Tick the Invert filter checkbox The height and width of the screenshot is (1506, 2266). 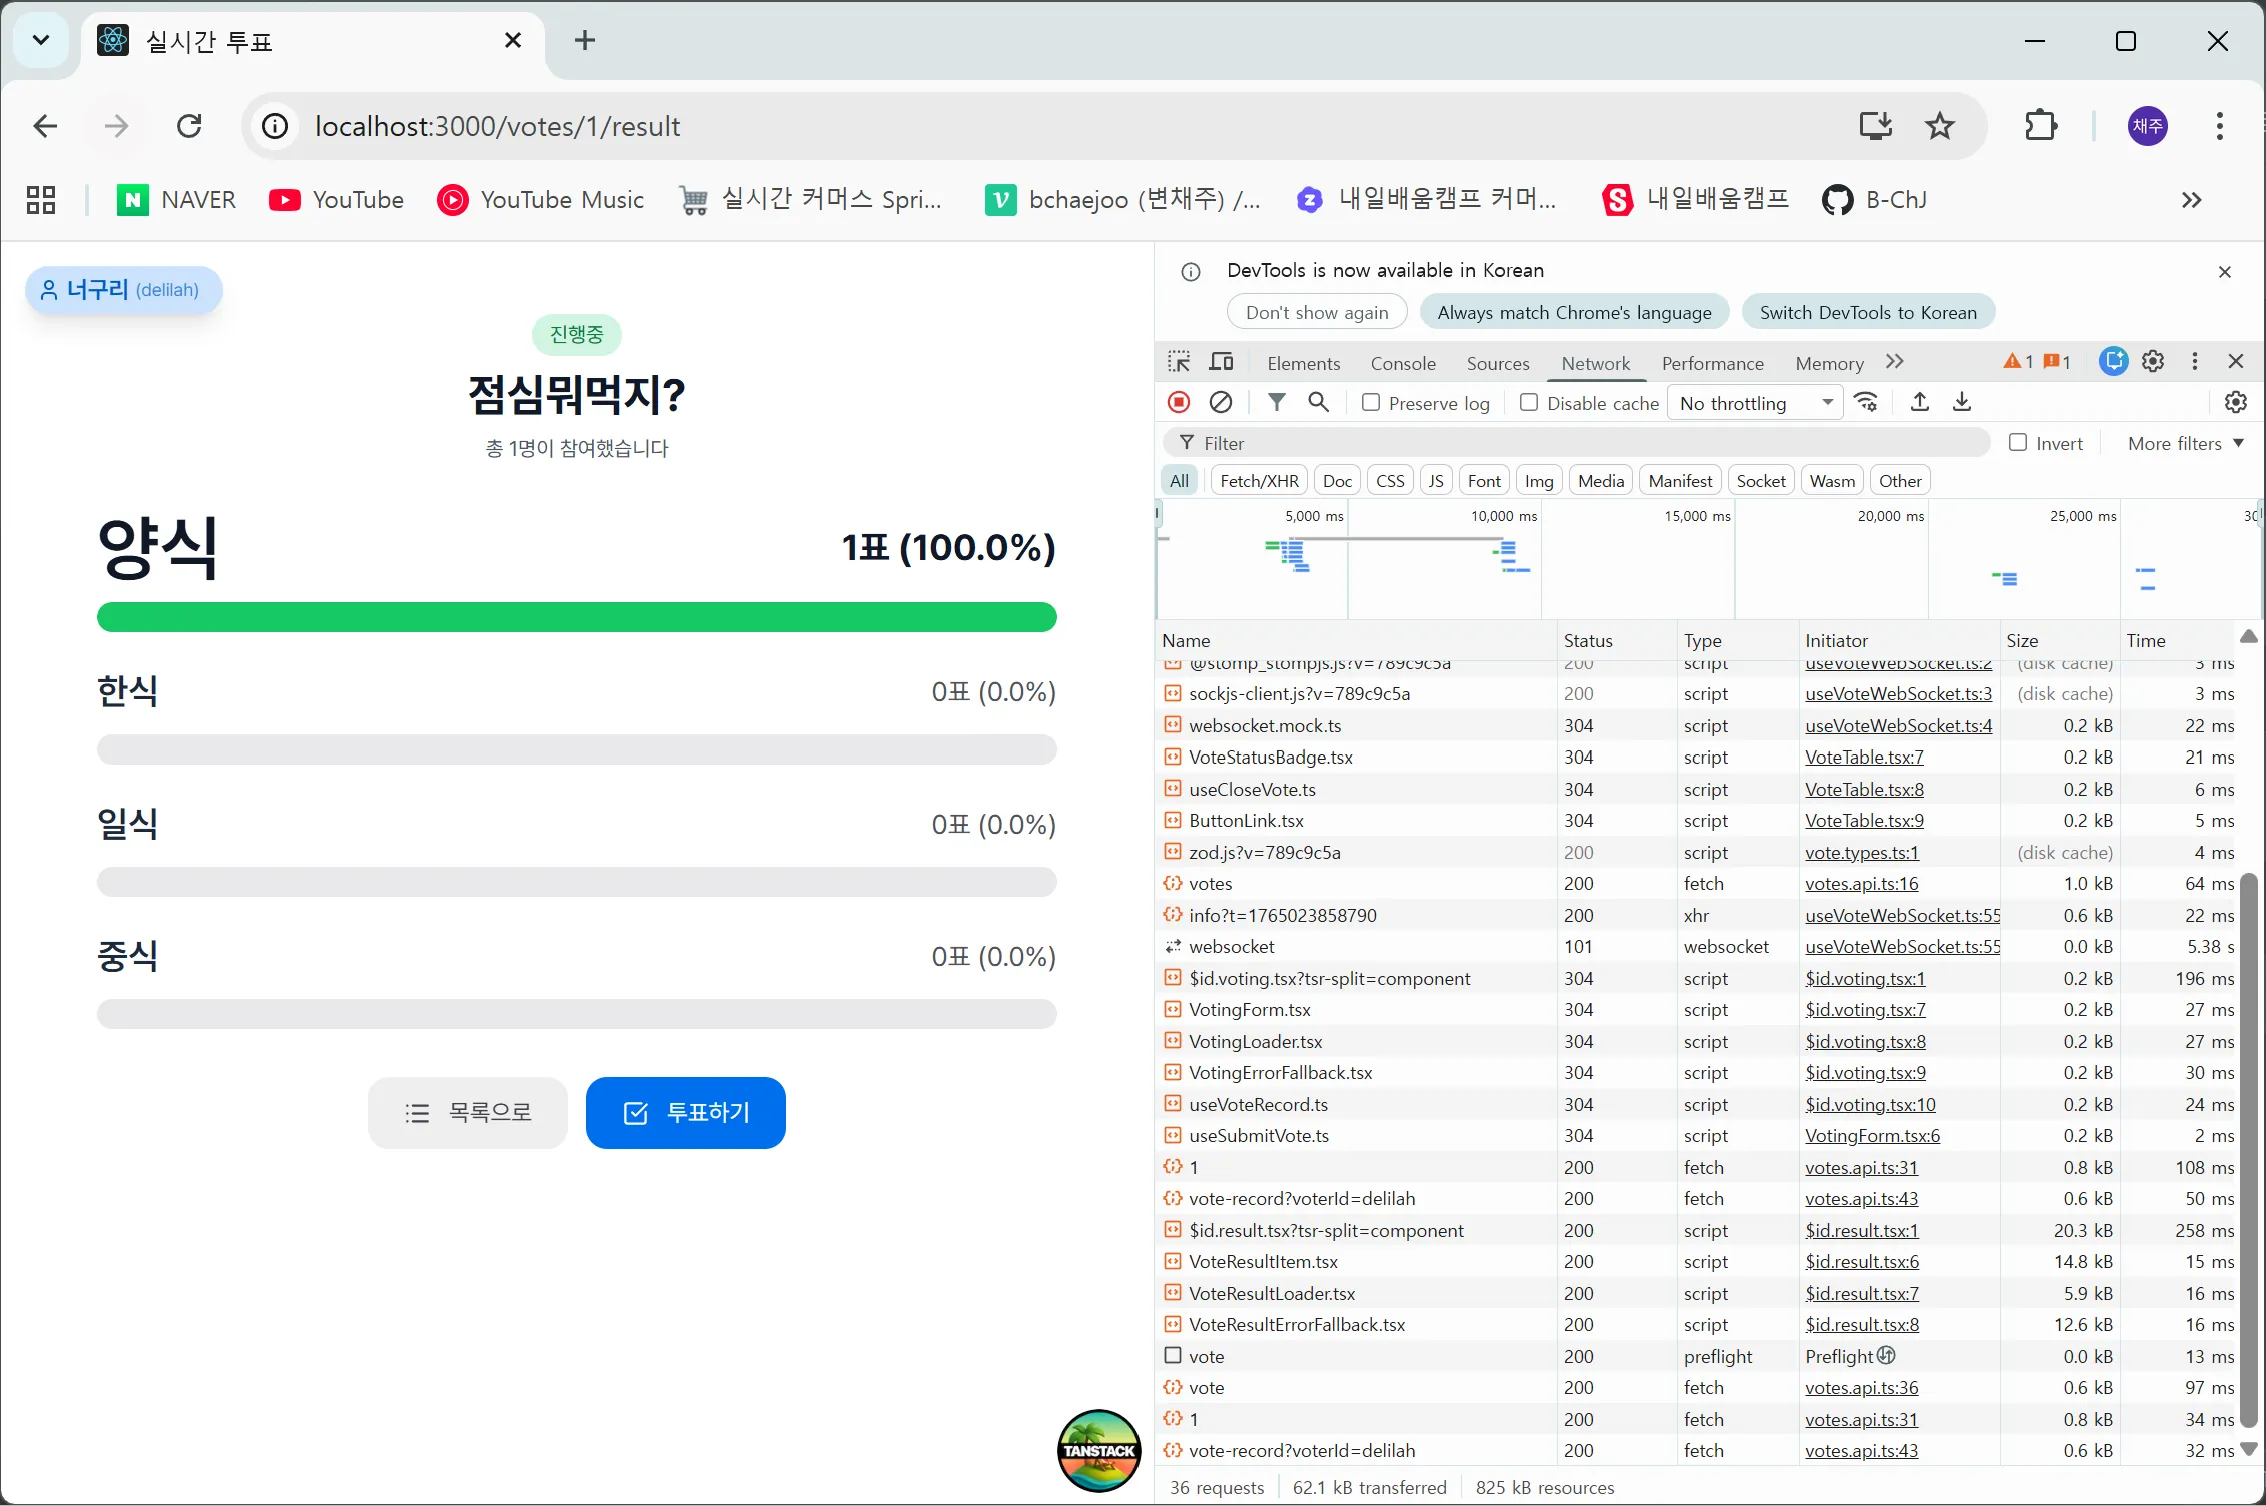2018,443
